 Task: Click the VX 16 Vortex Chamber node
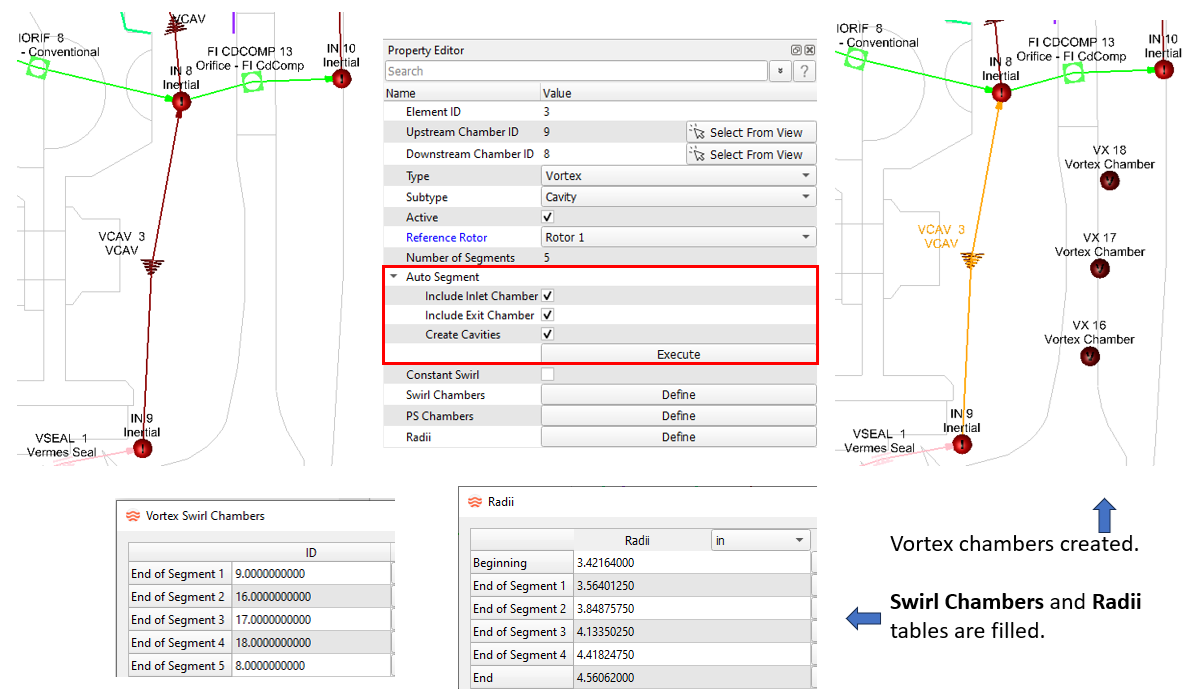tap(1090, 355)
